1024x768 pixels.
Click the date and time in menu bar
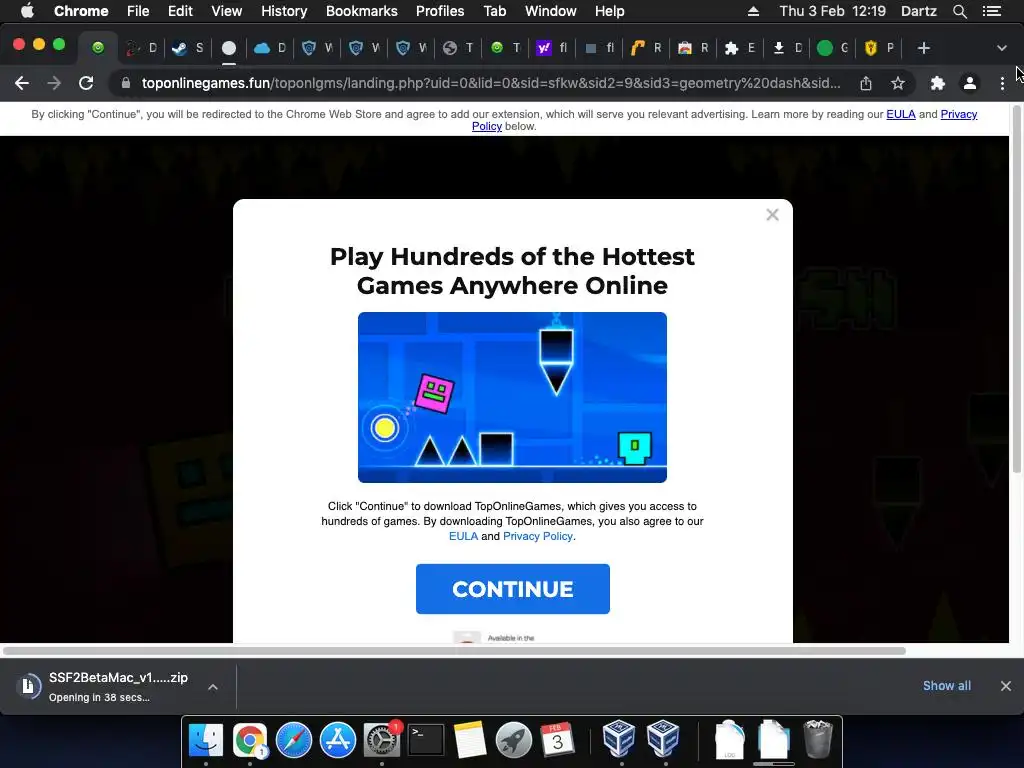[832, 11]
